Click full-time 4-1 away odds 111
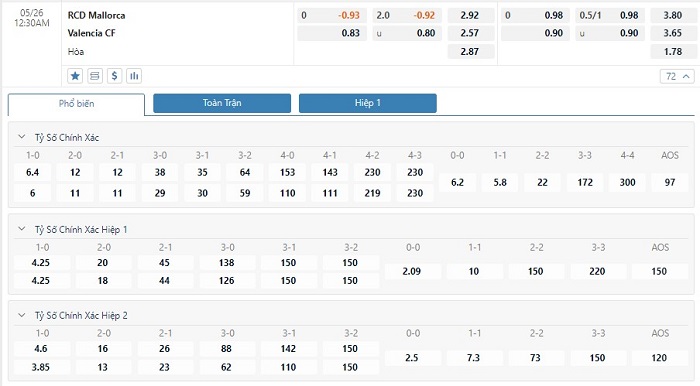This screenshot has width=700, height=386. [330, 193]
